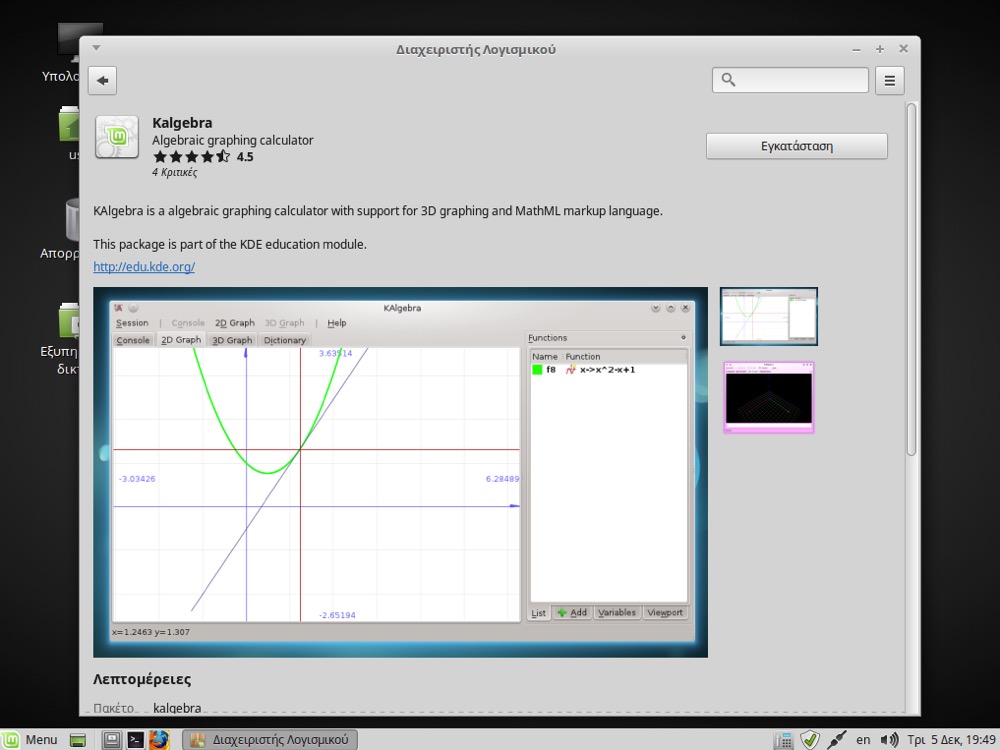Click the Εγκατάσταση install button
This screenshot has width=1000, height=750.
pyautogui.click(x=796, y=146)
